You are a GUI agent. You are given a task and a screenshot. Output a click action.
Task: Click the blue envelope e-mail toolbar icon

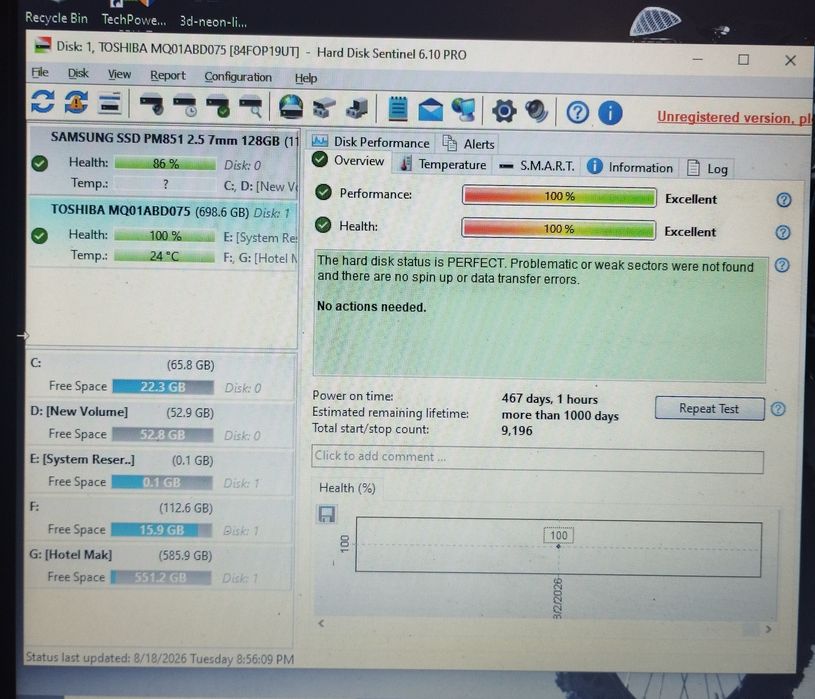tap(430, 110)
